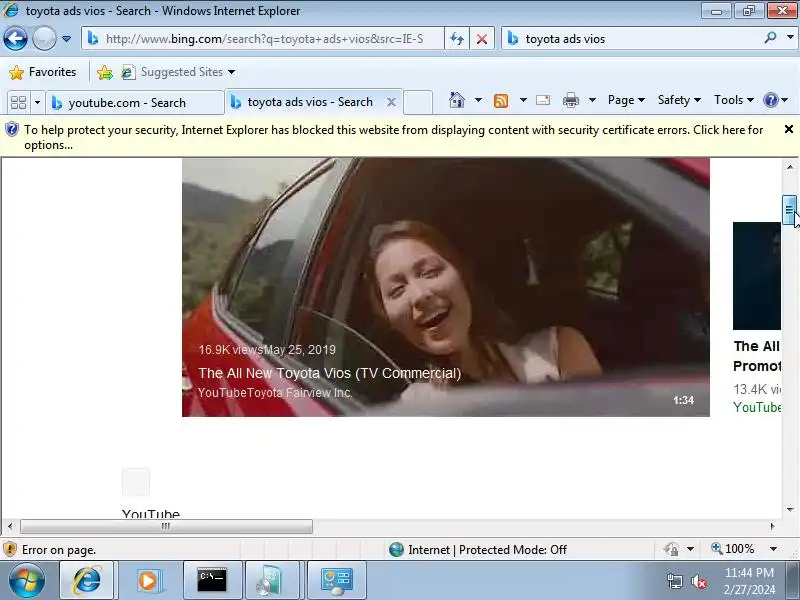800x600 pixels.
Task: Open the Control Panel taskbar icon
Action: coord(336,581)
